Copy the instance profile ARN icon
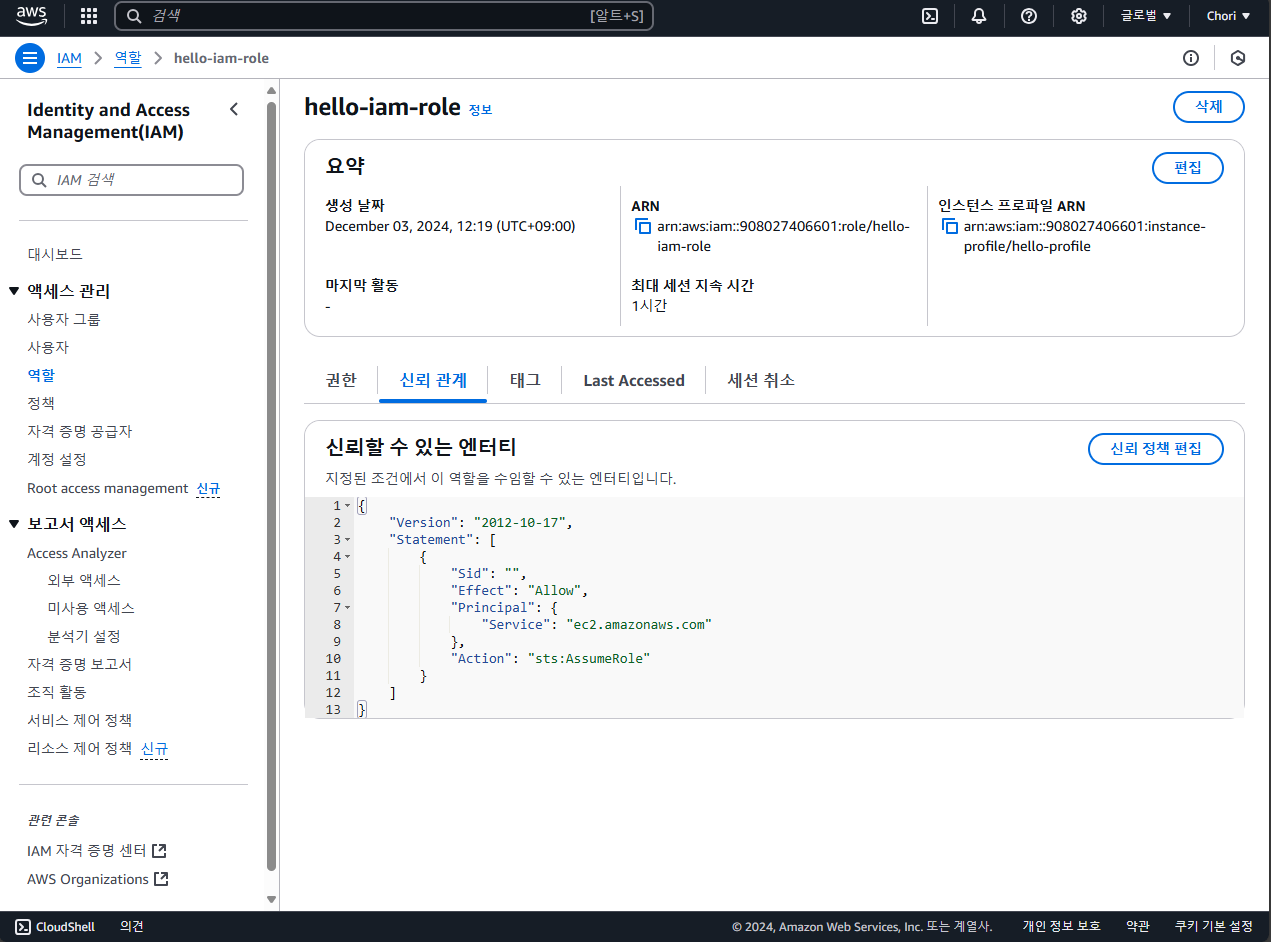The width and height of the screenshot is (1271, 942). point(950,227)
